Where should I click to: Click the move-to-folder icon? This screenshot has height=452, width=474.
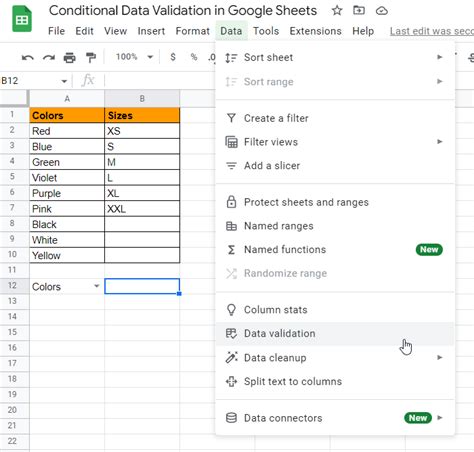(359, 11)
